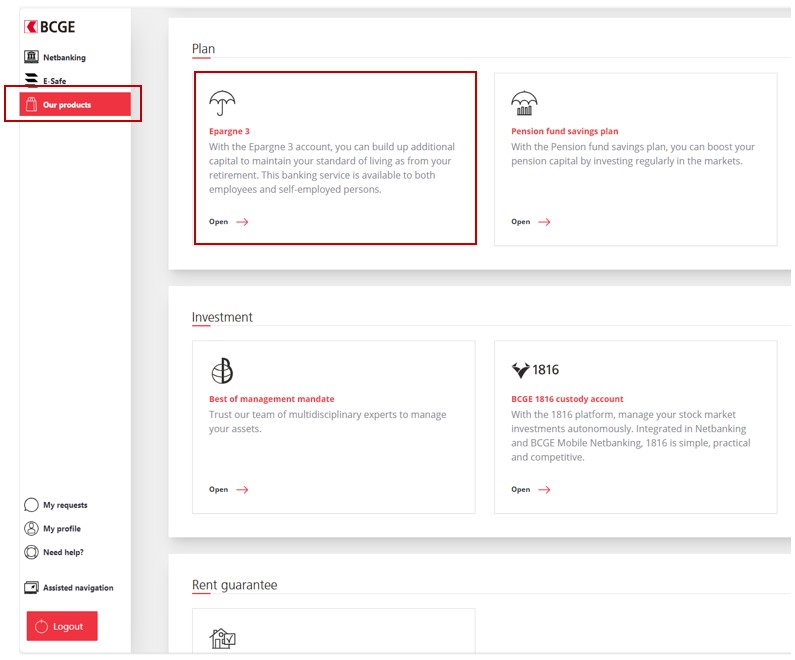The height and width of the screenshot is (660, 795).
Task: Click the Epargne 3 description paragraph
Action: point(332,168)
